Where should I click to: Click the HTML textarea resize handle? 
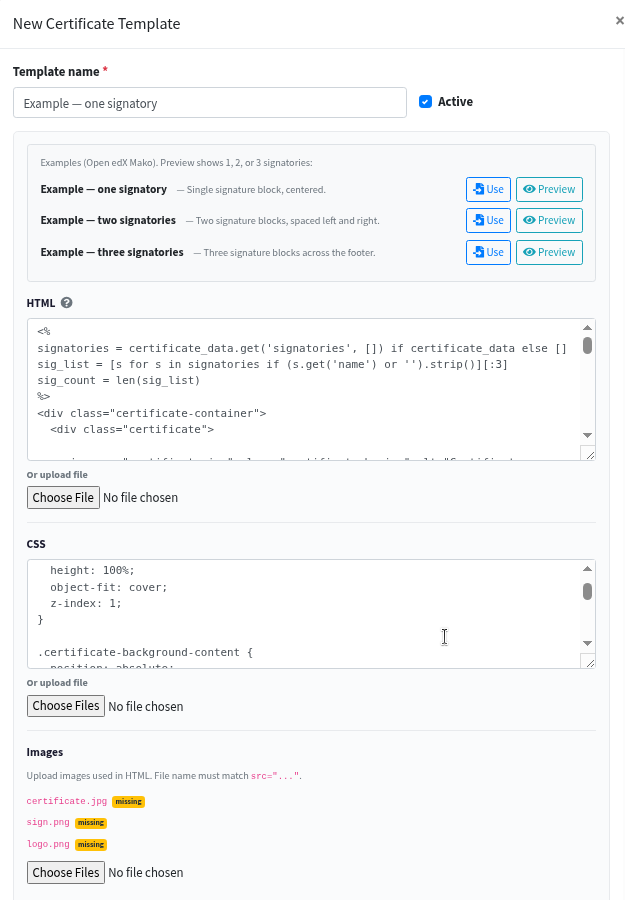pos(588,453)
